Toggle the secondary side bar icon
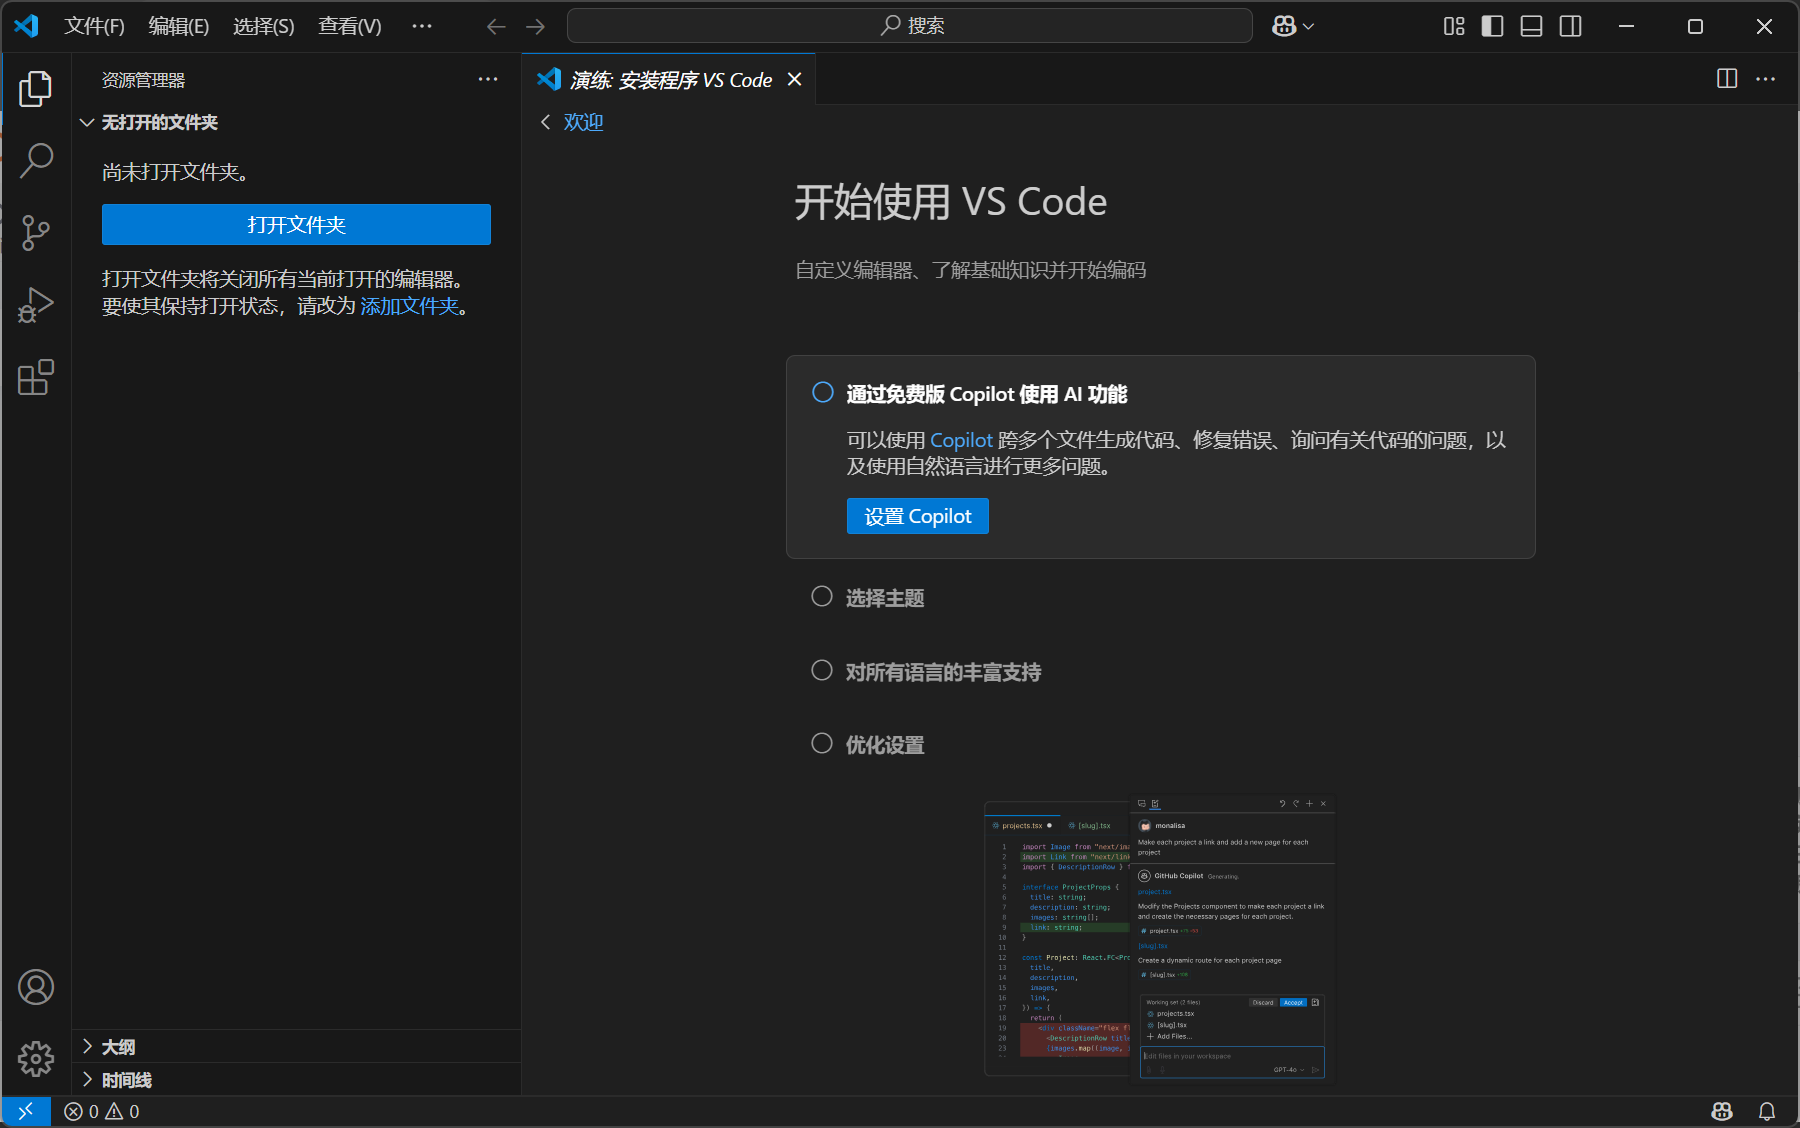This screenshot has width=1800, height=1128. tap(1571, 26)
